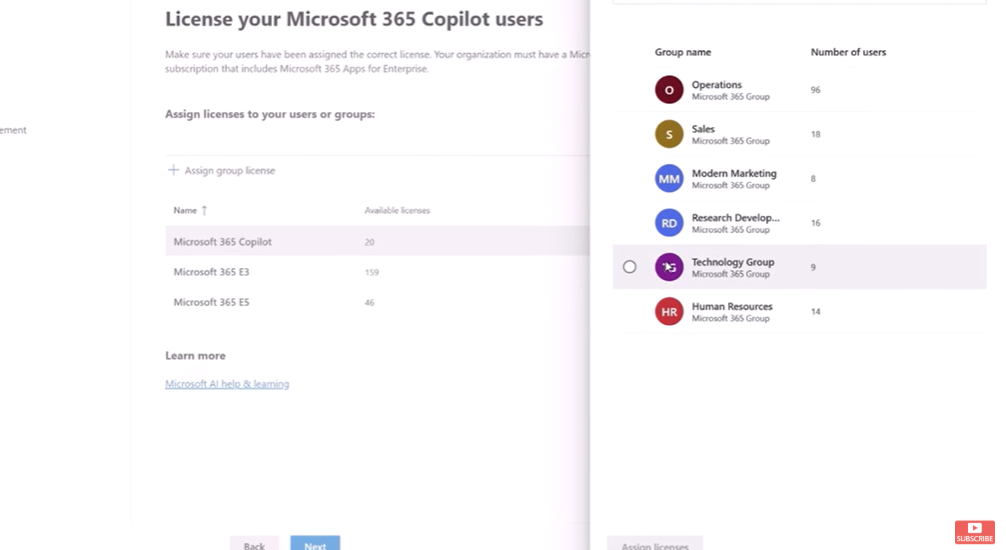The height and width of the screenshot is (550, 1006).
Task: Click the Operations group avatar icon
Action: 669,90
